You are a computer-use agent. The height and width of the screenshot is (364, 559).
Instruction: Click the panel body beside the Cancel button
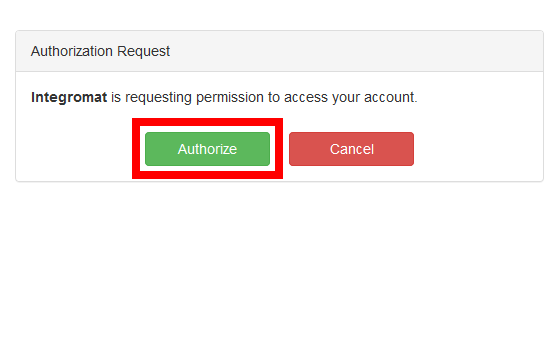tap(478, 149)
